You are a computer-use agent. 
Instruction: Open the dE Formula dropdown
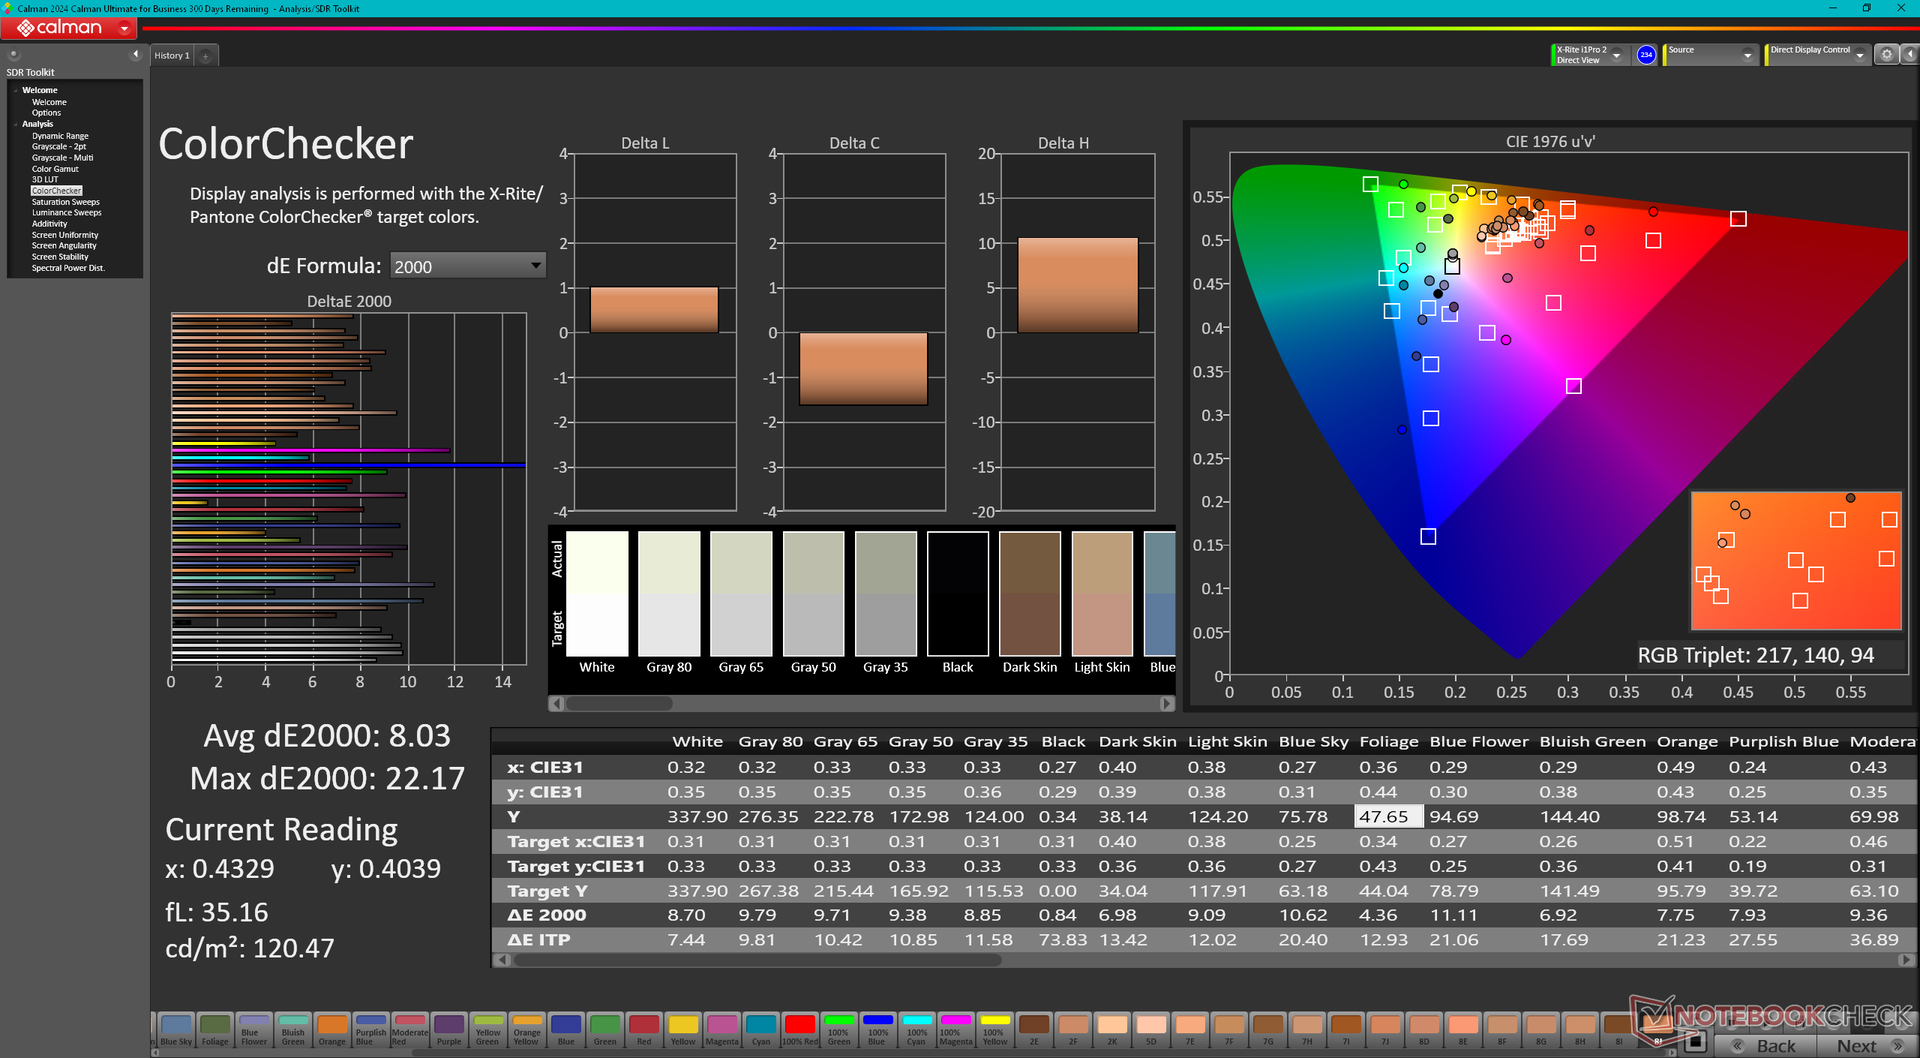pyautogui.click(x=467, y=266)
